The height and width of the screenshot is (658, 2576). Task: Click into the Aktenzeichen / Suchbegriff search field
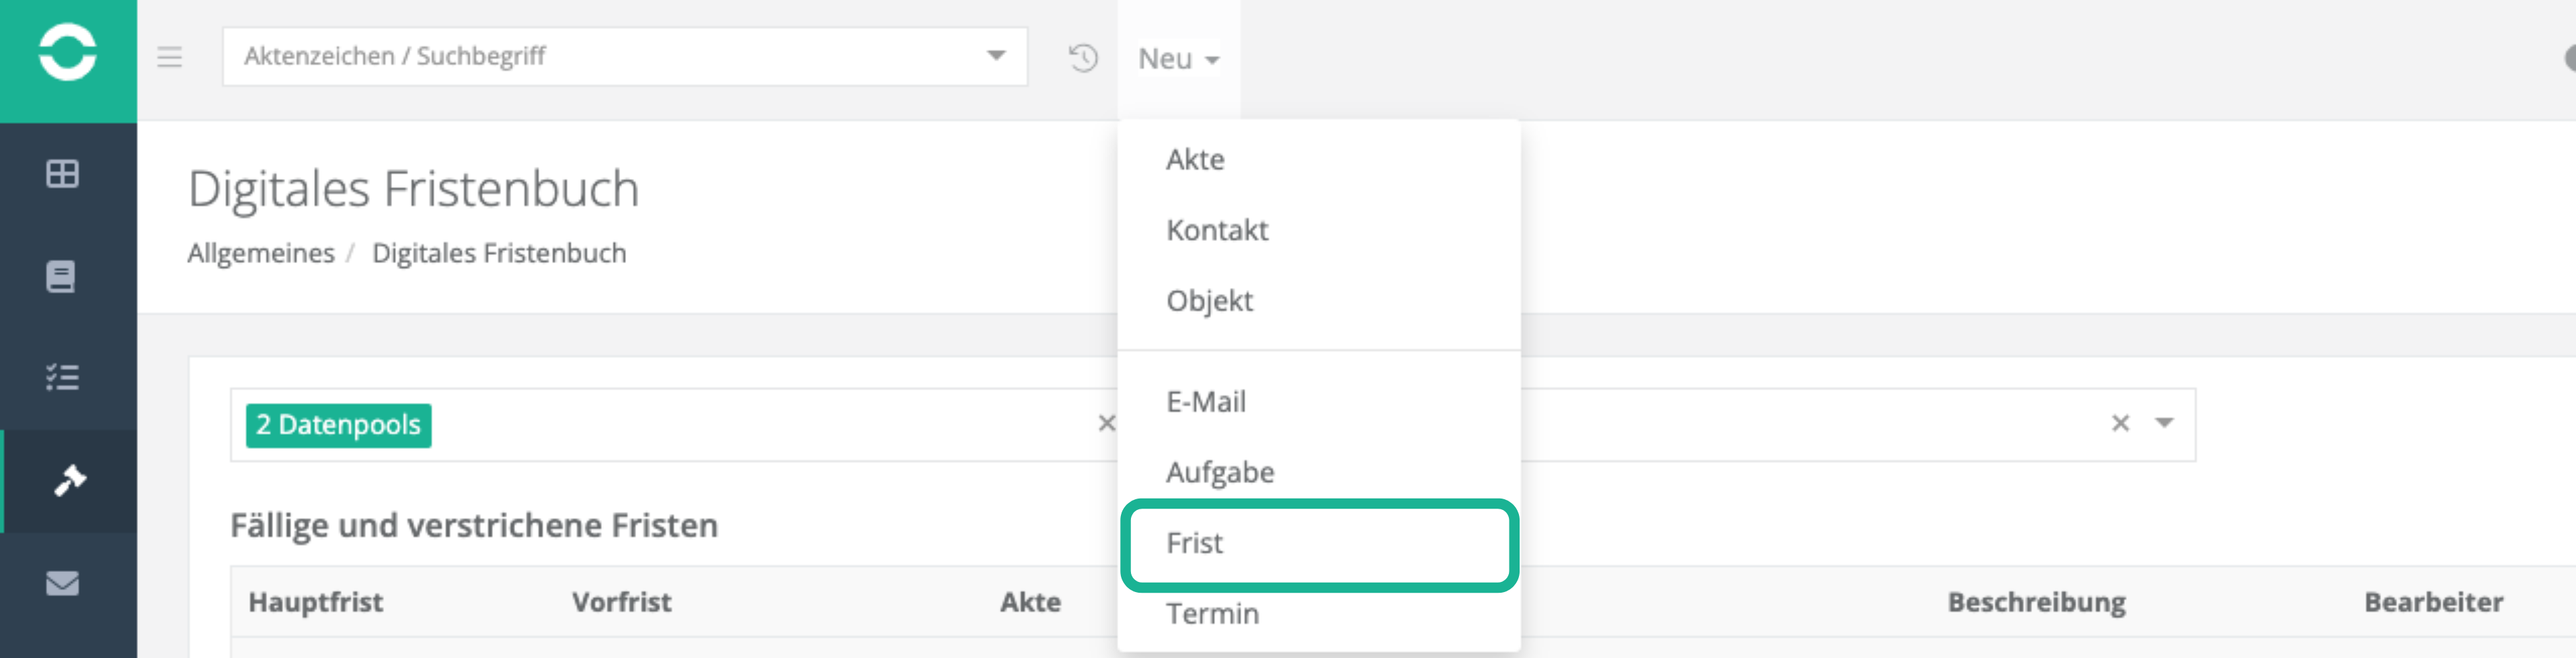point(600,56)
